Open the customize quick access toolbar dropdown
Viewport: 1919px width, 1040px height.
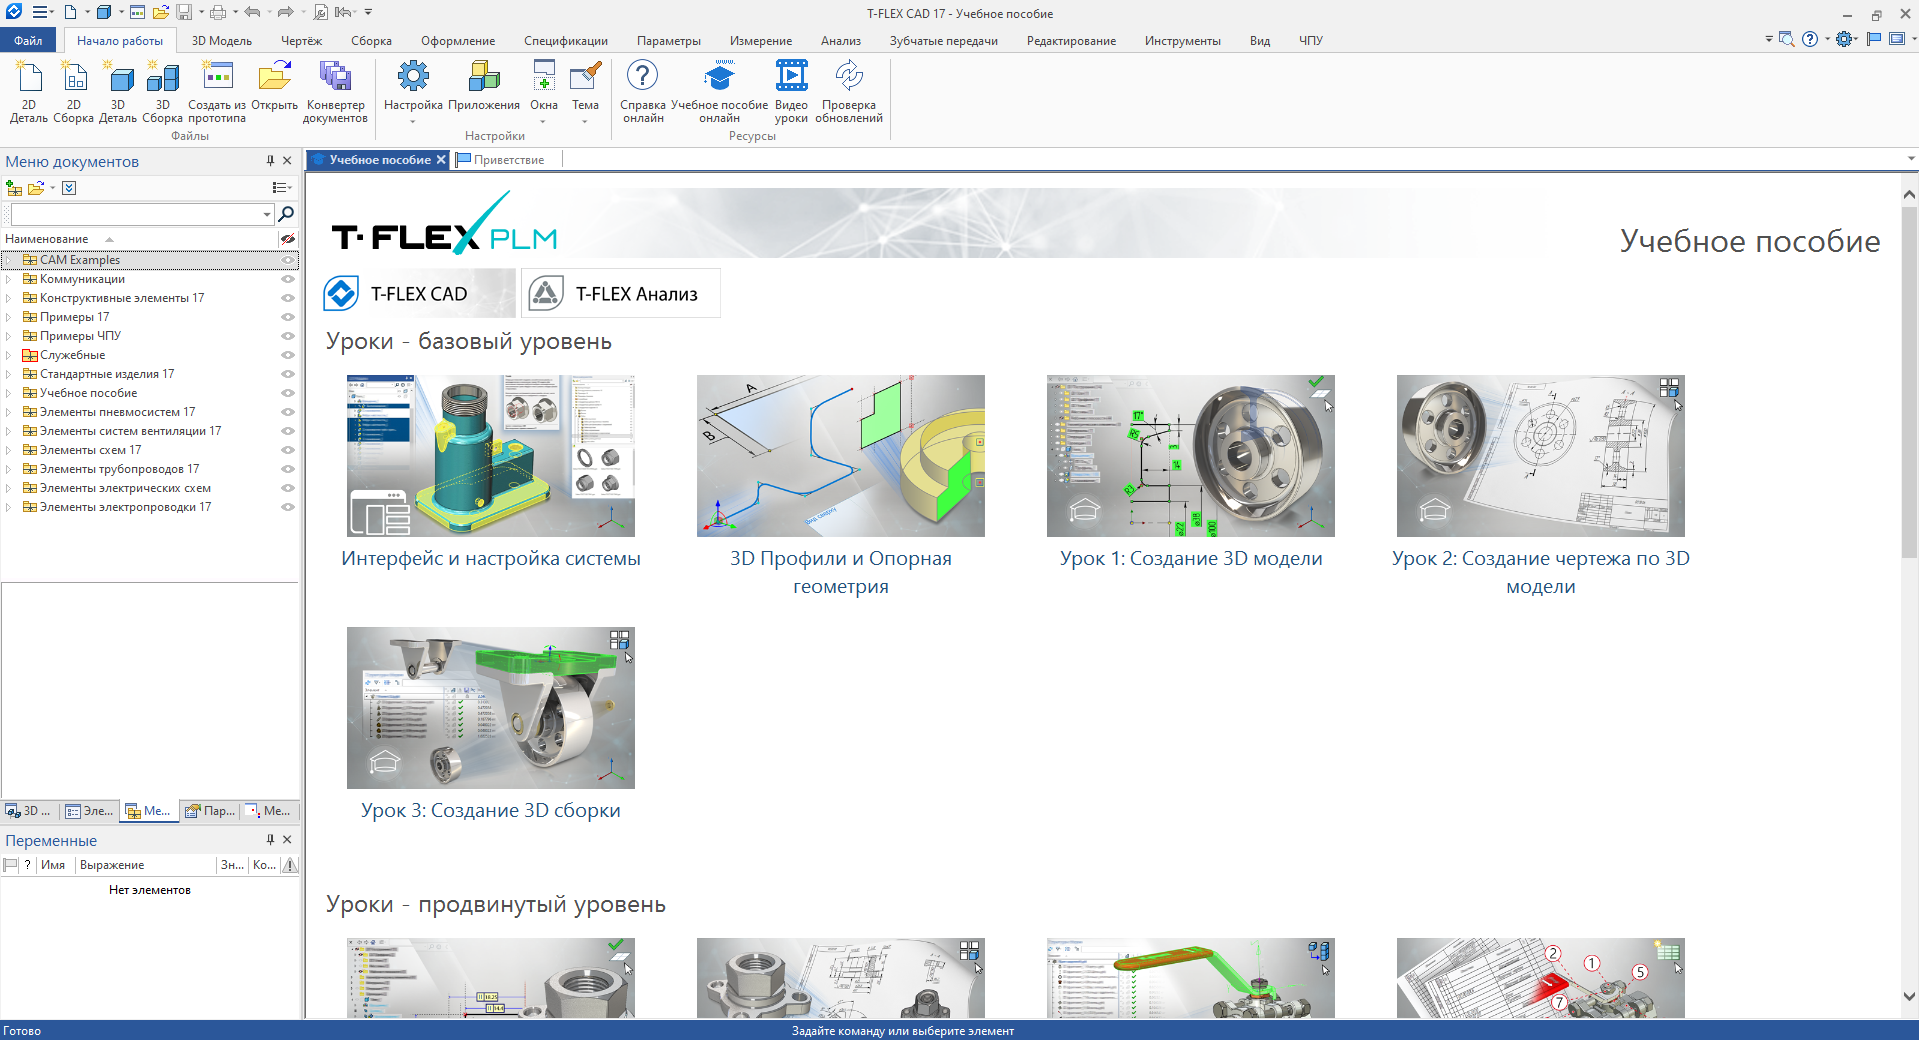pyautogui.click(x=368, y=13)
